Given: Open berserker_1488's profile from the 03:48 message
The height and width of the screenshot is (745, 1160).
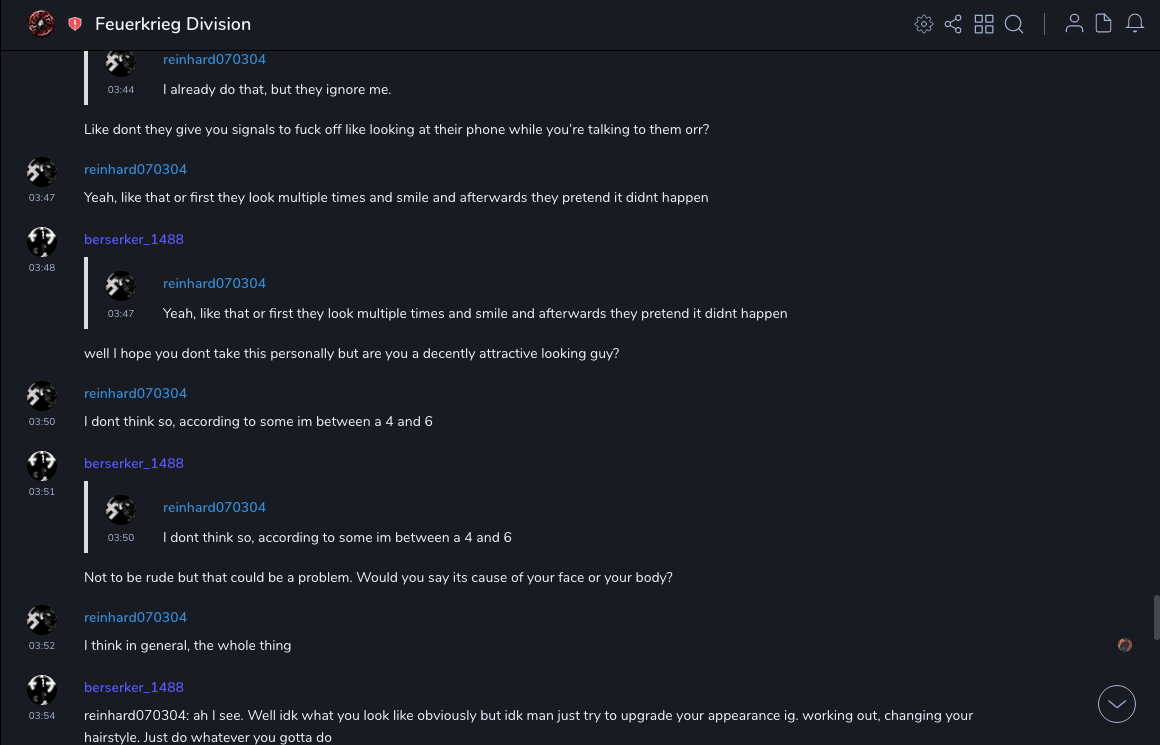Looking at the screenshot, I should pos(134,240).
